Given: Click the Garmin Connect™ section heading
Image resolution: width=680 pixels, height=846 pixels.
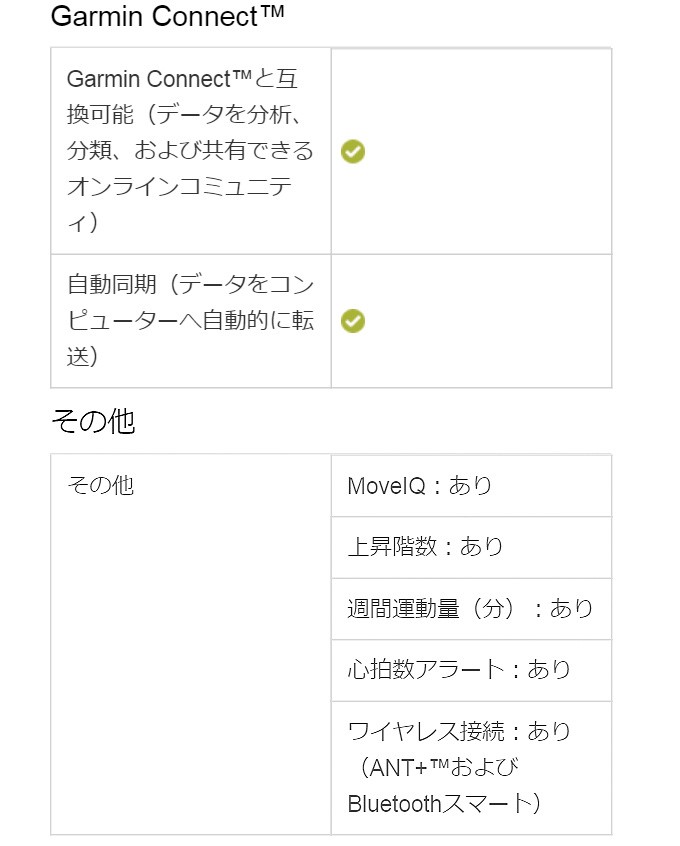Looking at the screenshot, I should (167, 17).
